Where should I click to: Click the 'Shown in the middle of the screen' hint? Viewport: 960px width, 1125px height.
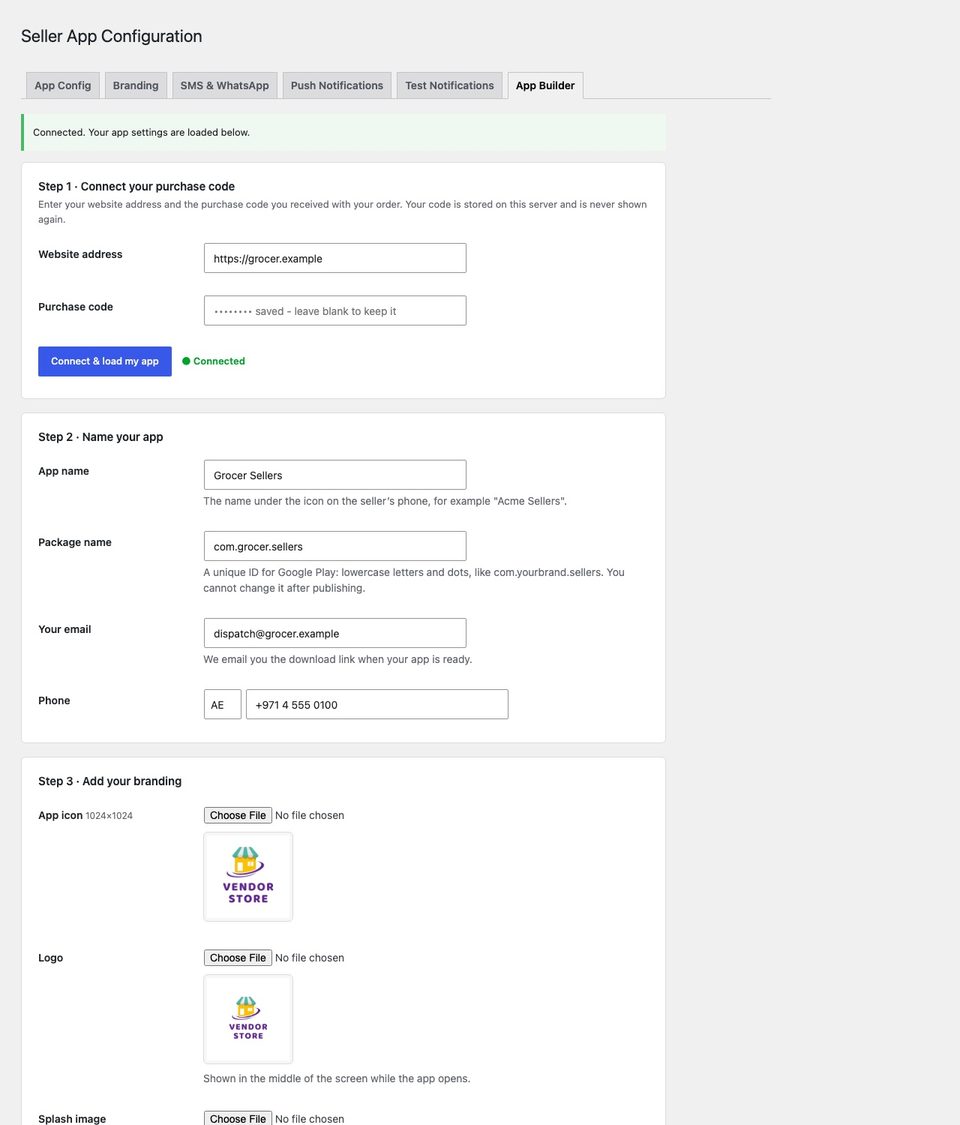coord(337,1078)
